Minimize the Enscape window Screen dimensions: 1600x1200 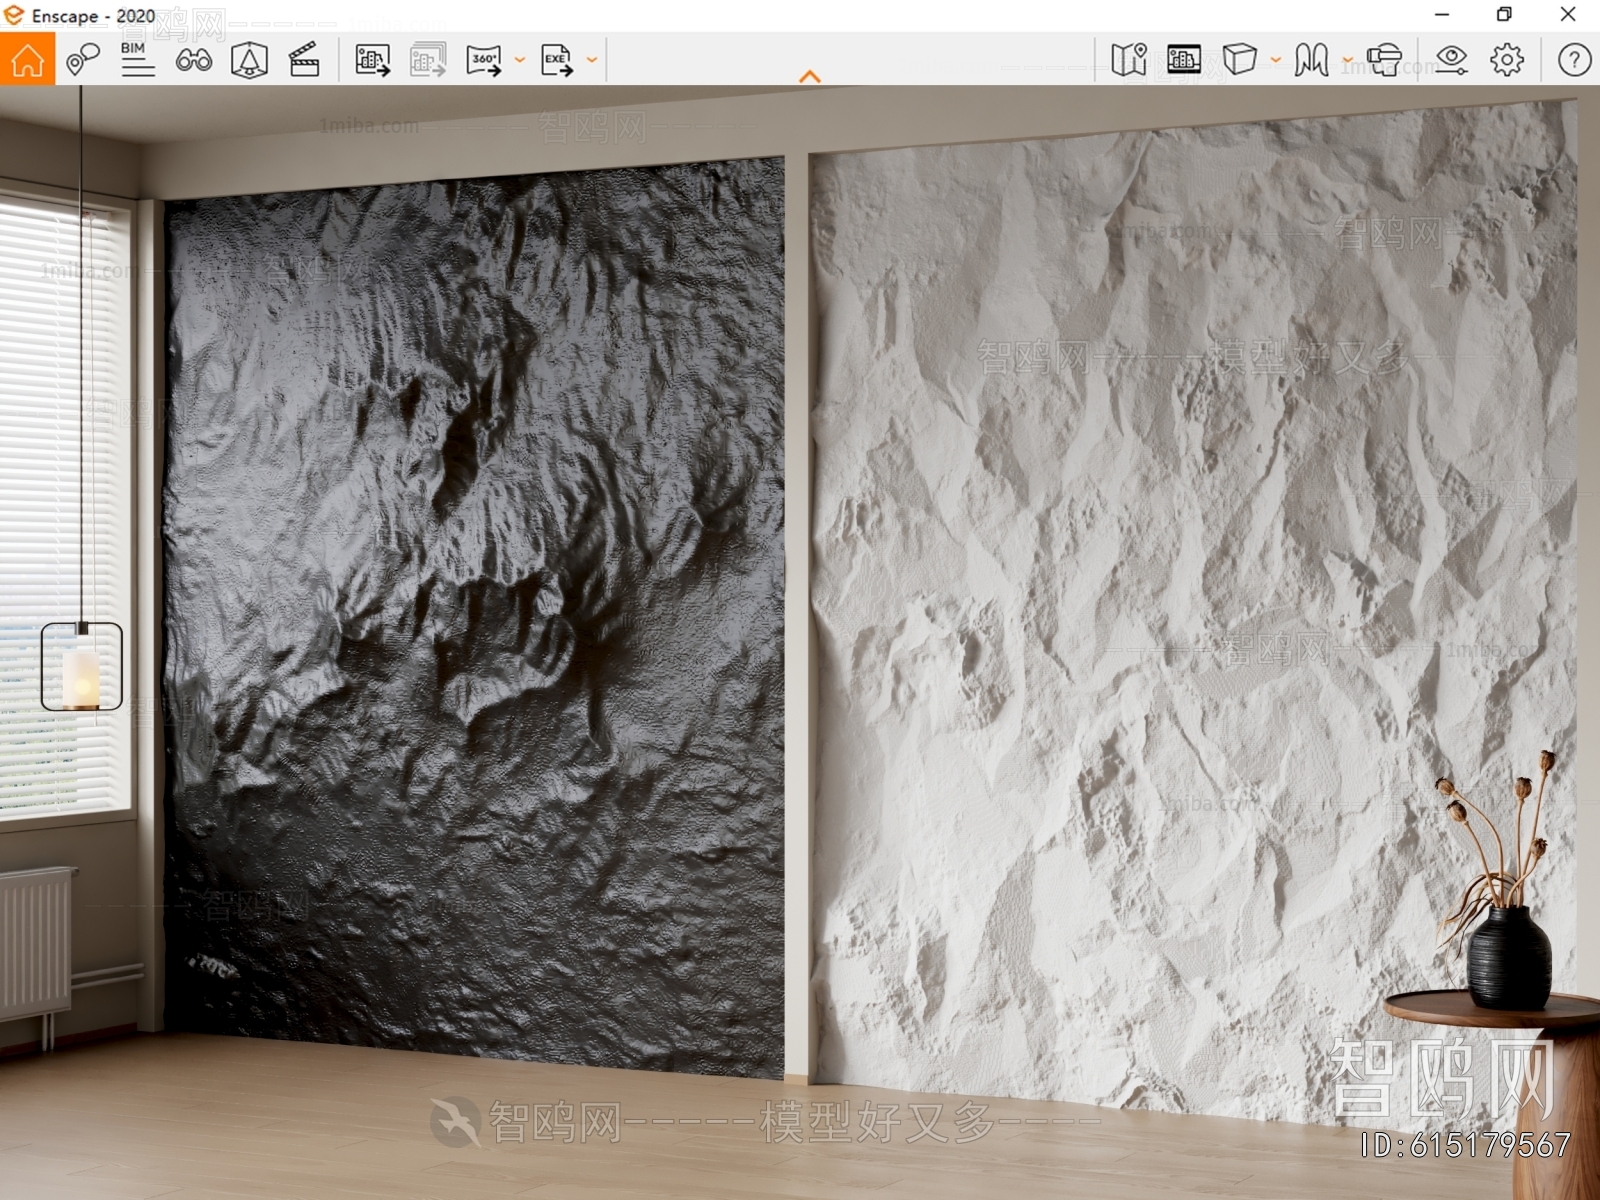coord(1442,15)
